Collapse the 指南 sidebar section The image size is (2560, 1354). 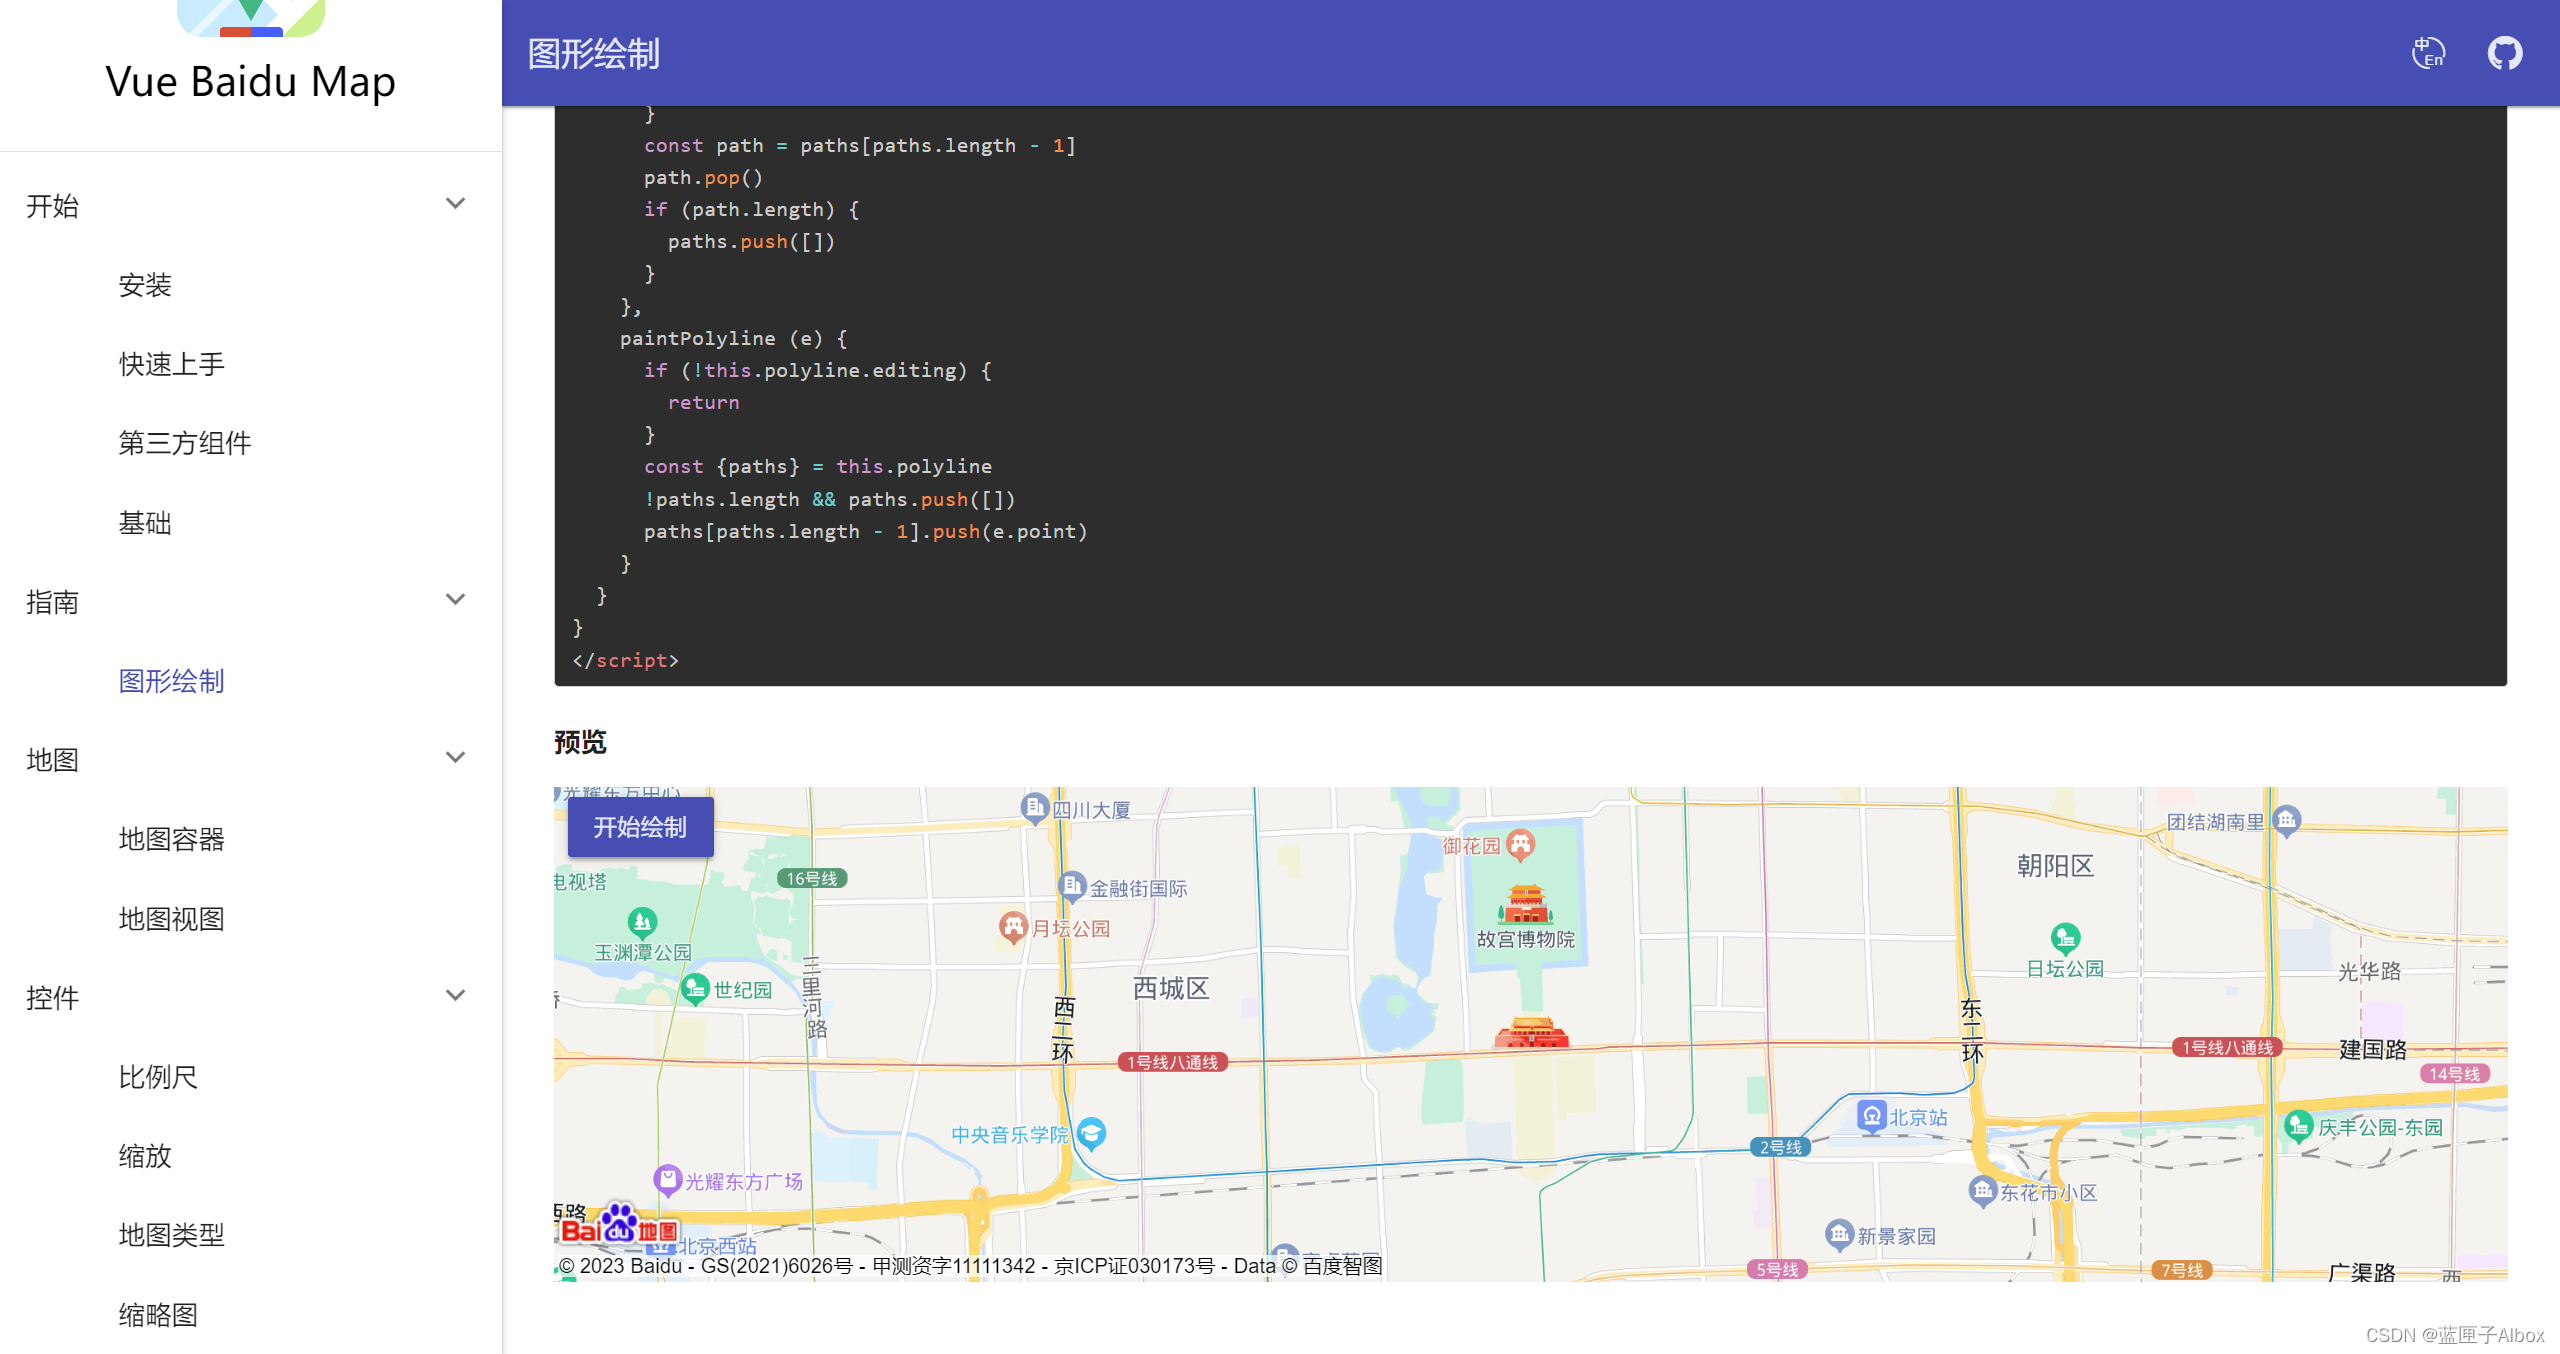click(455, 600)
